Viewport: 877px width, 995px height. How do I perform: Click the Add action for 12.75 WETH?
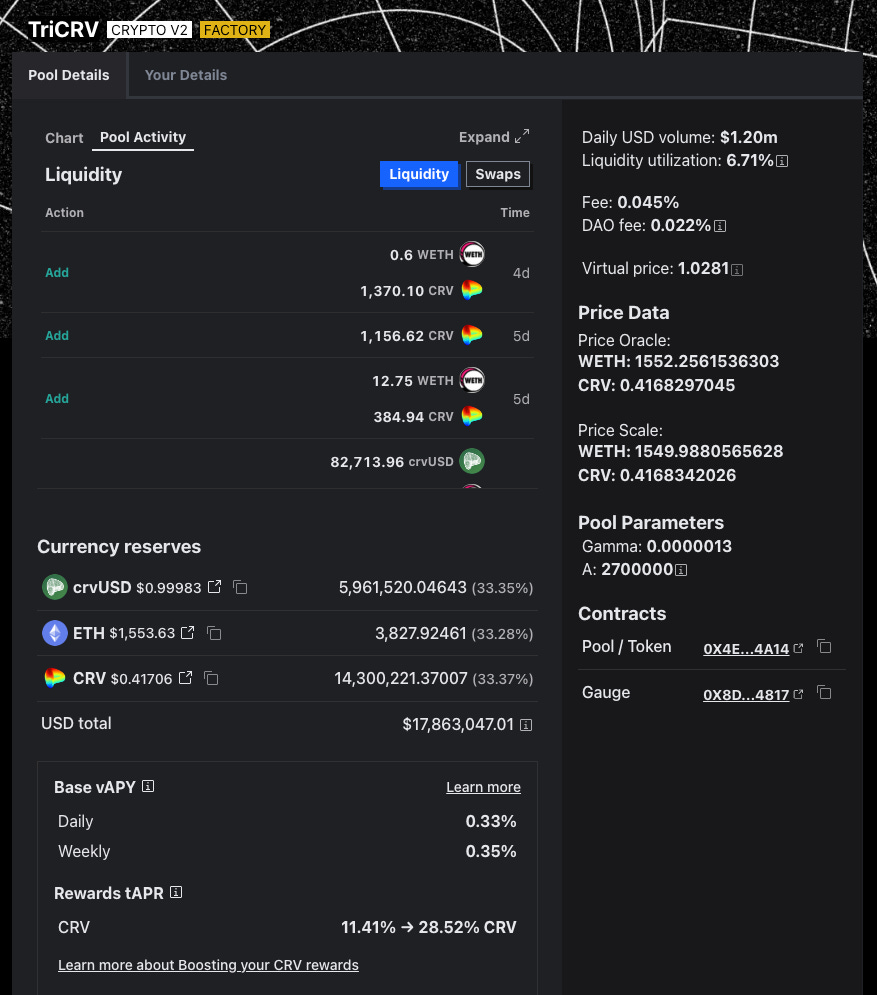[57, 399]
